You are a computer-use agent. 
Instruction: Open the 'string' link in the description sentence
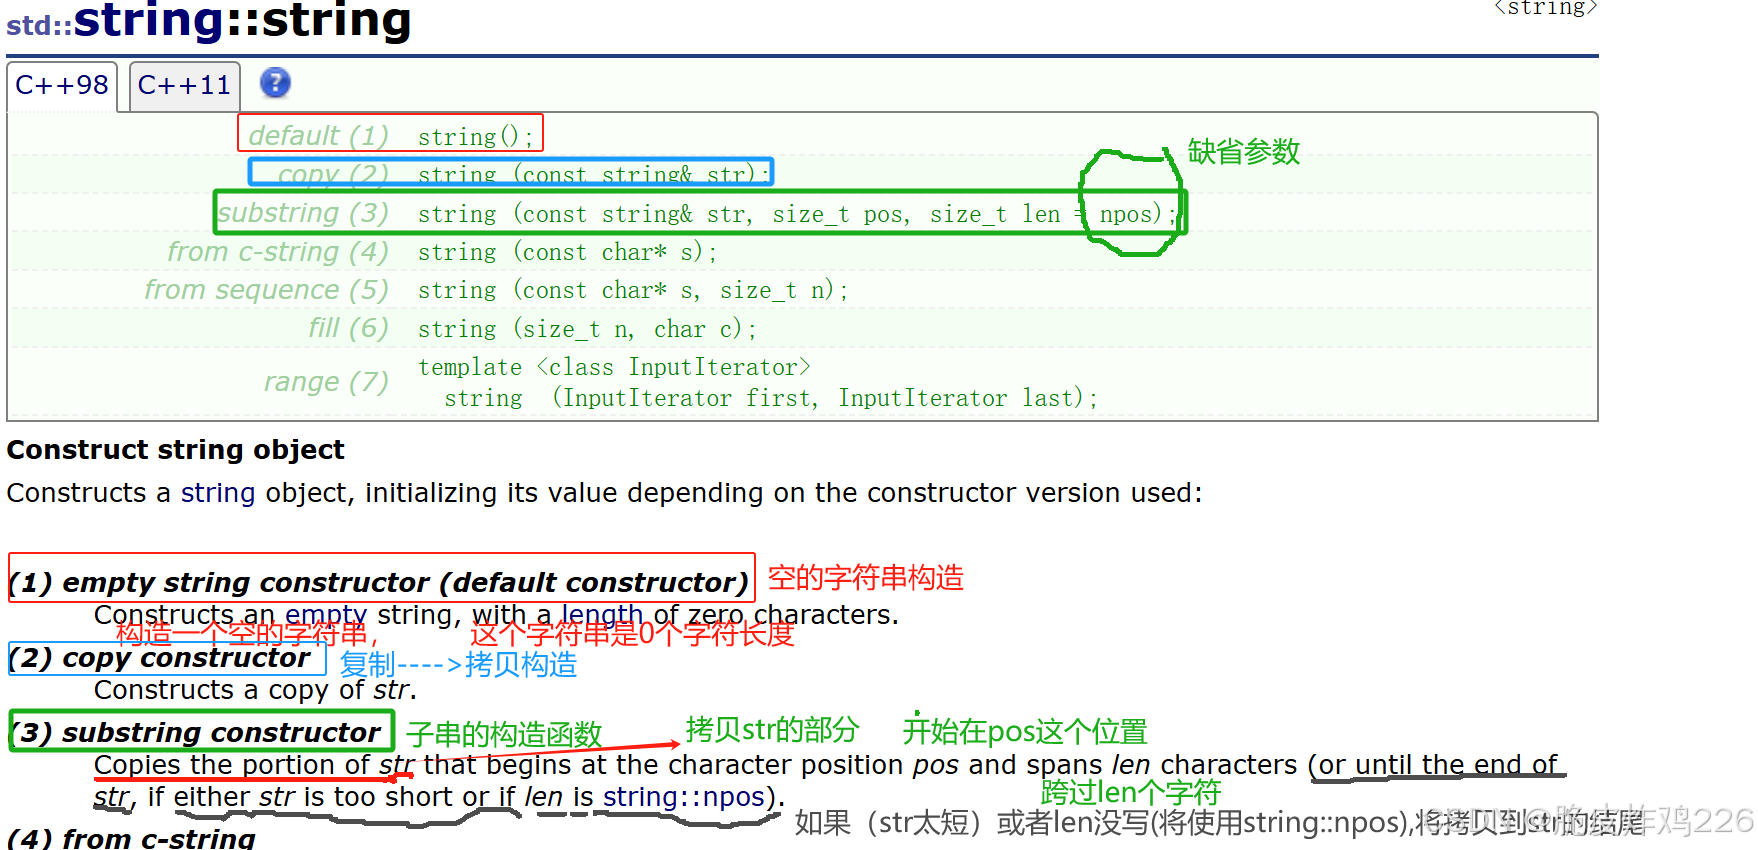pyautogui.click(x=218, y=493)
